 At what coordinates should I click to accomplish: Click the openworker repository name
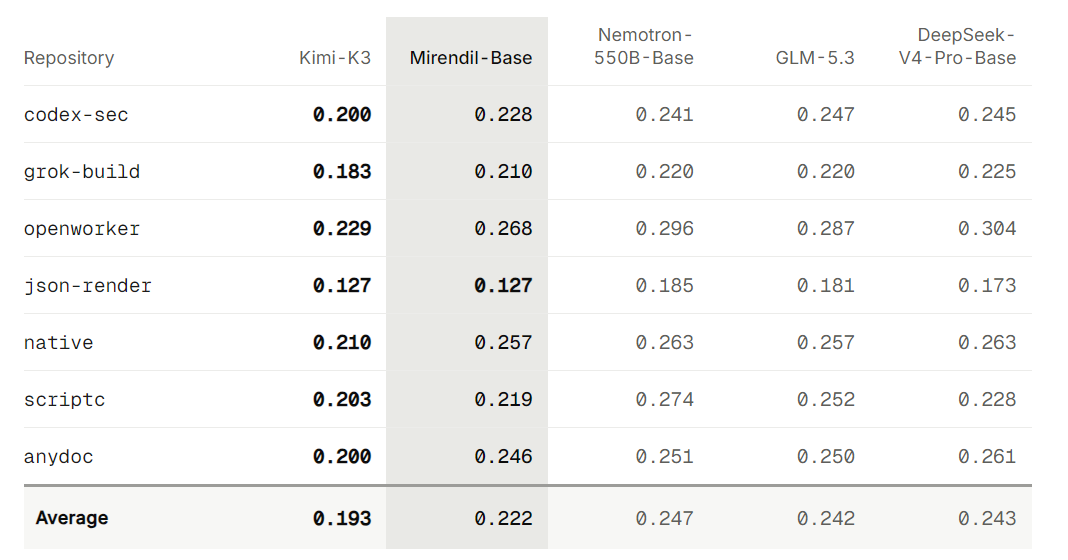click(82, 229)
